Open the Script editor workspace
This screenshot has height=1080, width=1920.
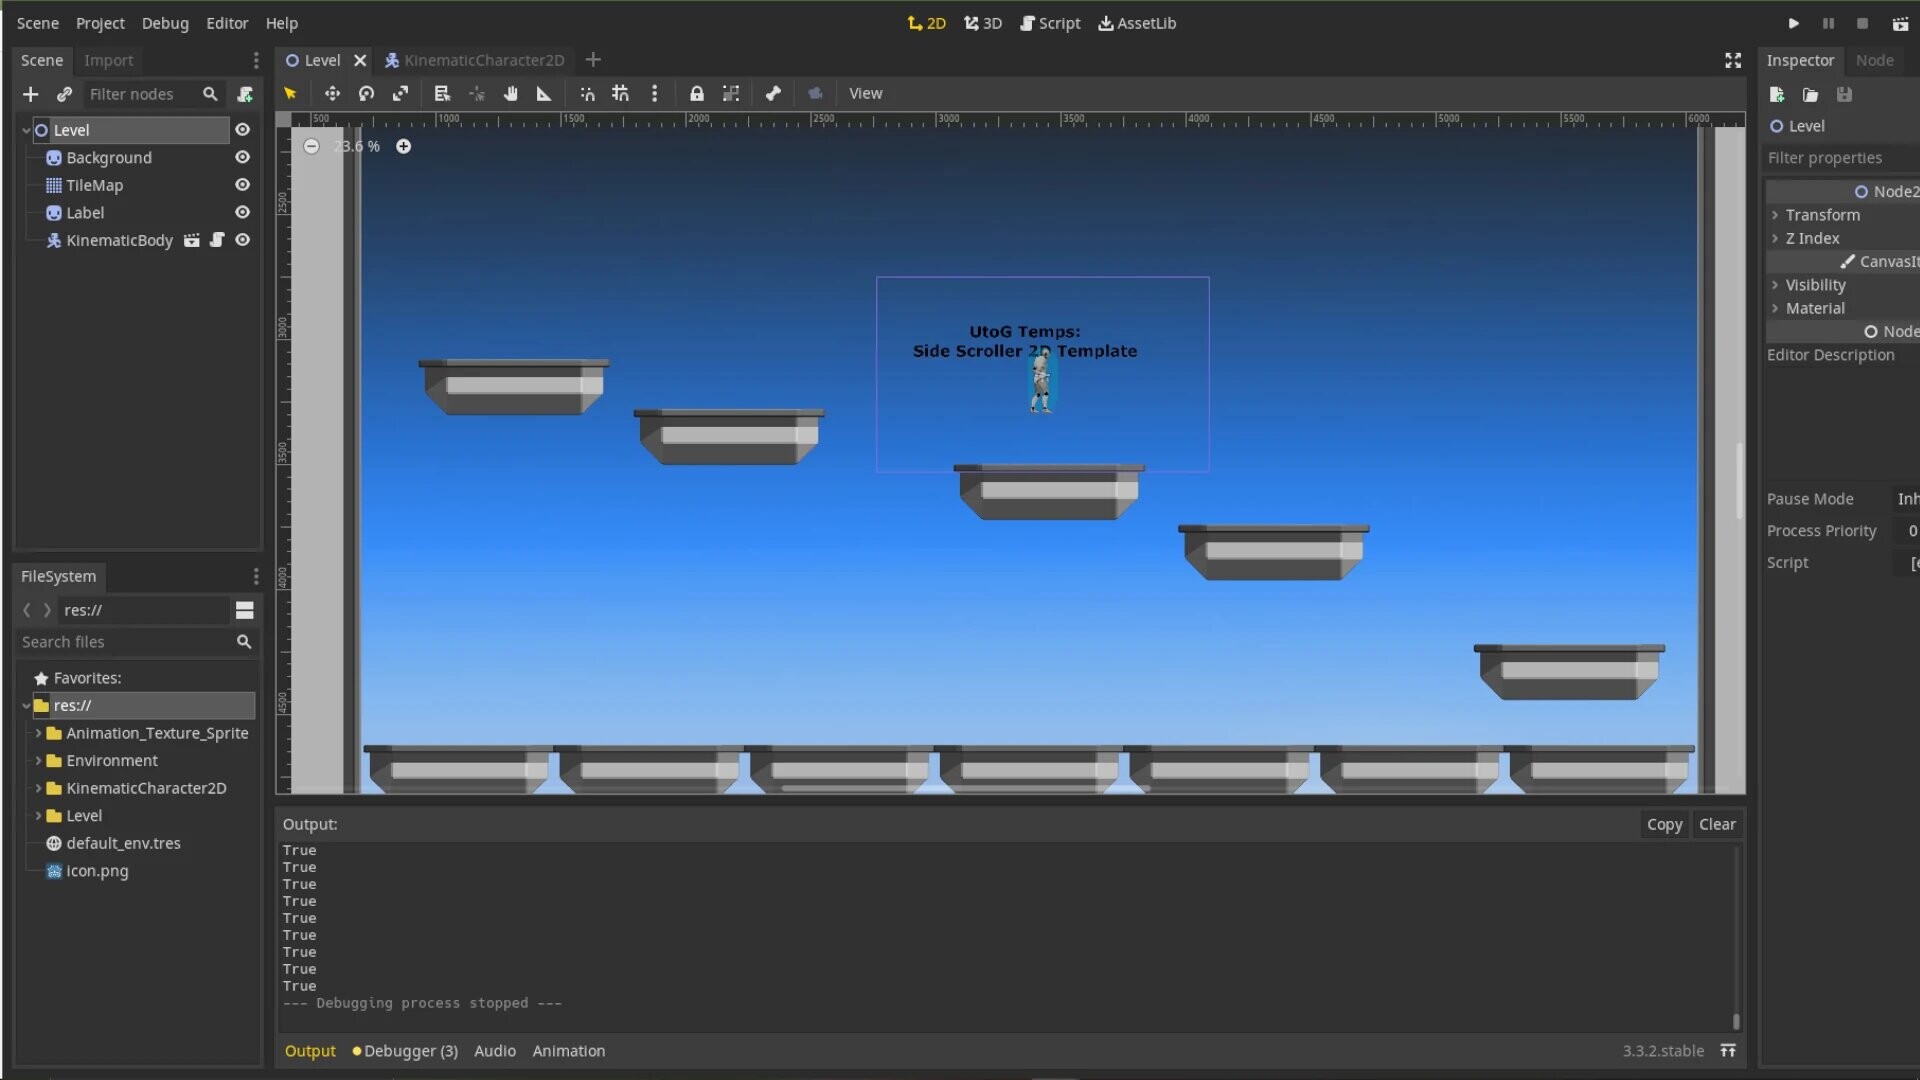[1050, 22]
